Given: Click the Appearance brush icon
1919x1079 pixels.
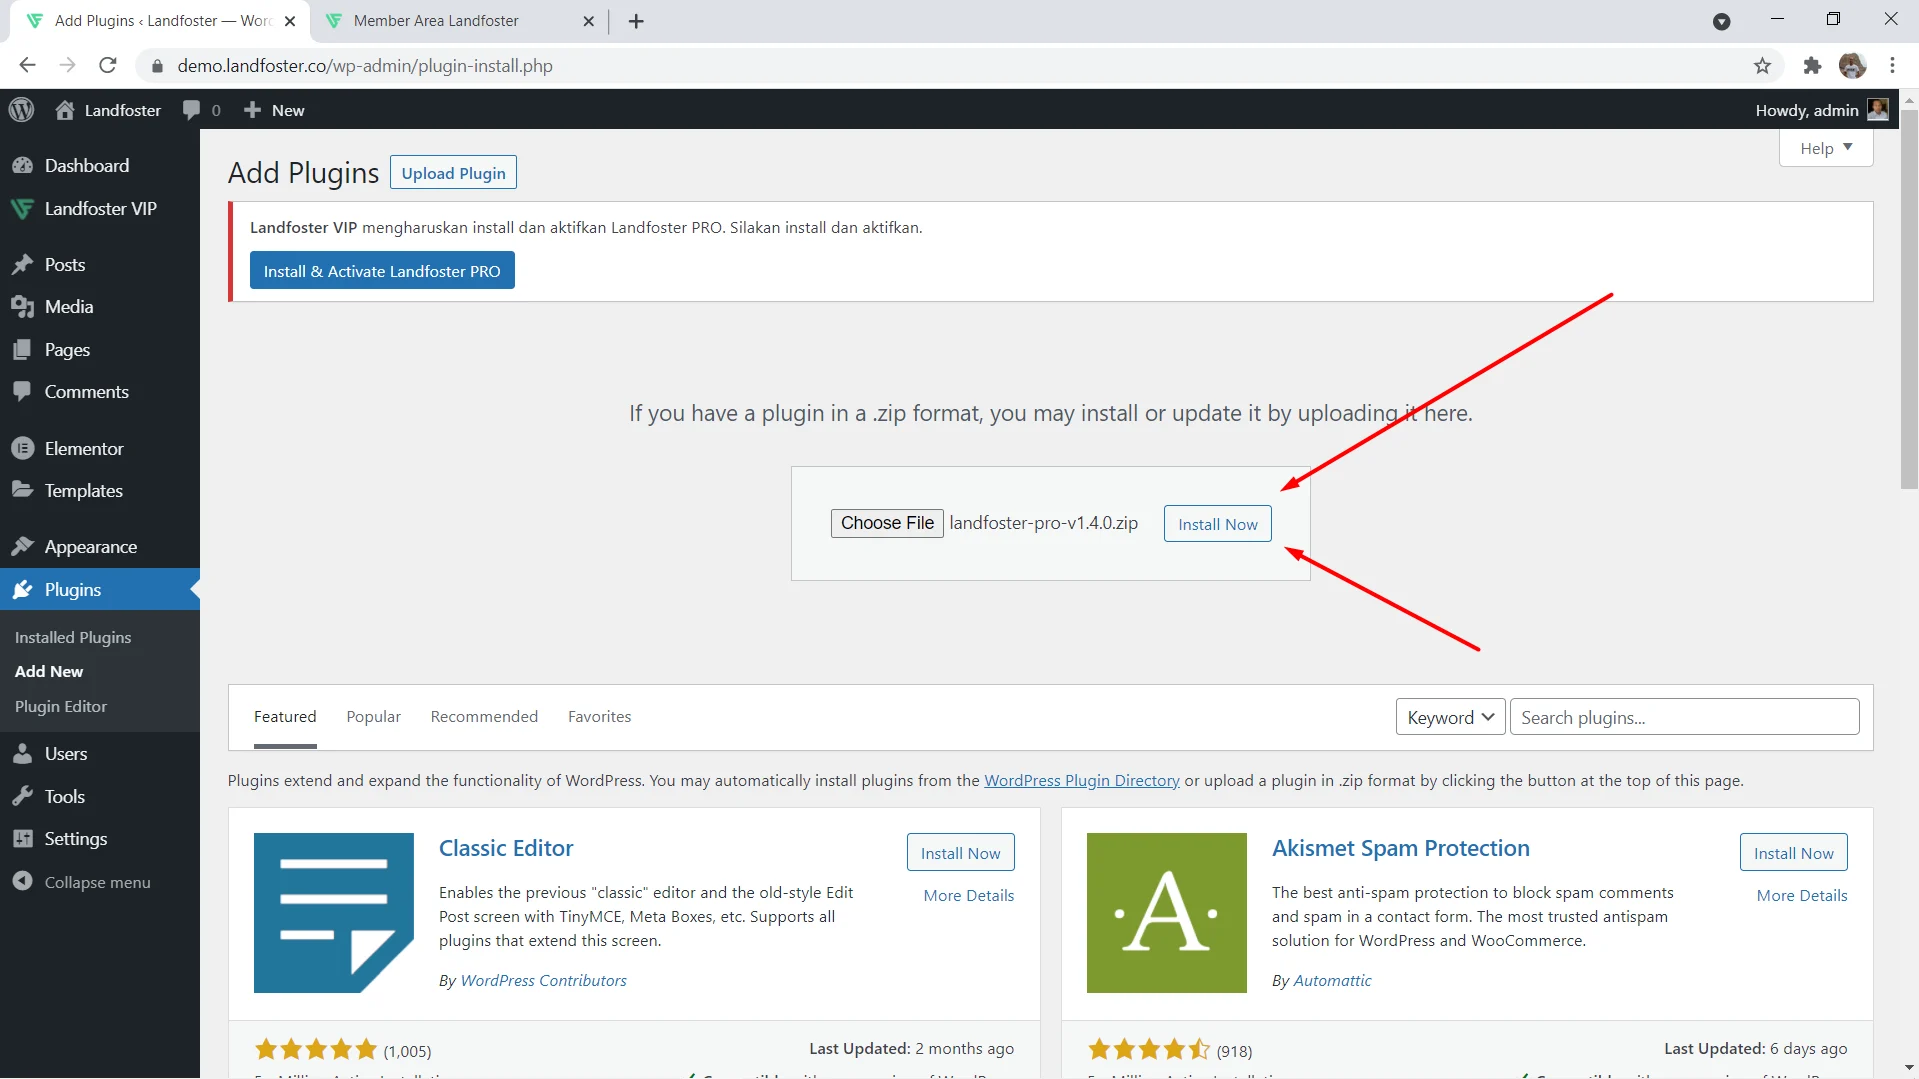Looking at the screenshot, I should pyautogui.click(x=22, y=547).
